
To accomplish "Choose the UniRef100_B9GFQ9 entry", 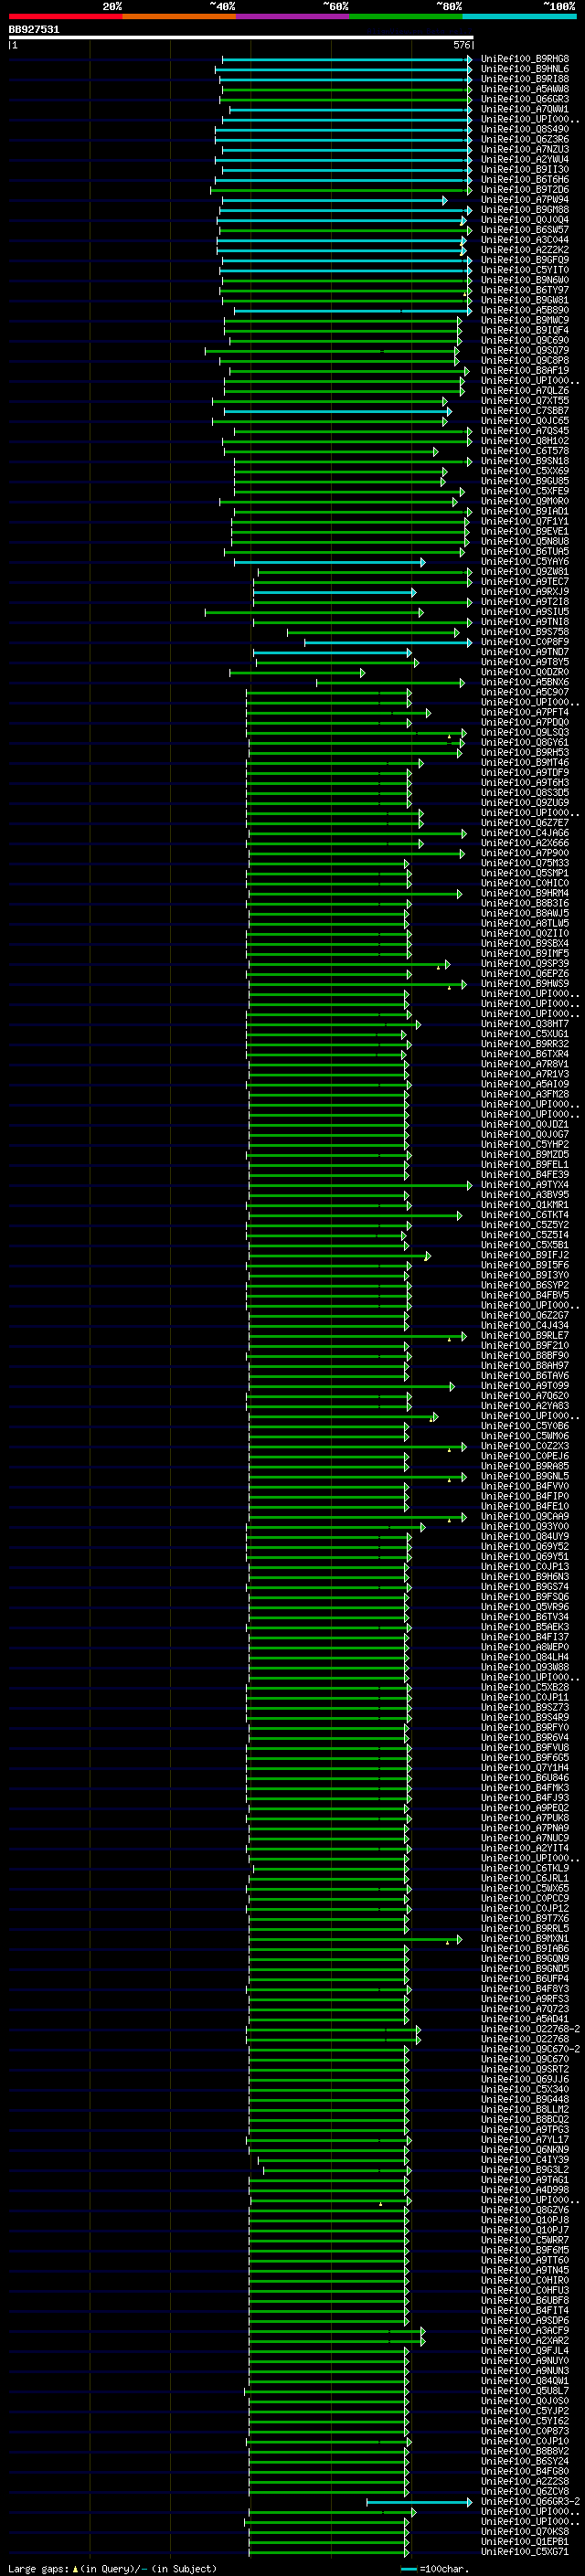I will tap(525, 260).
